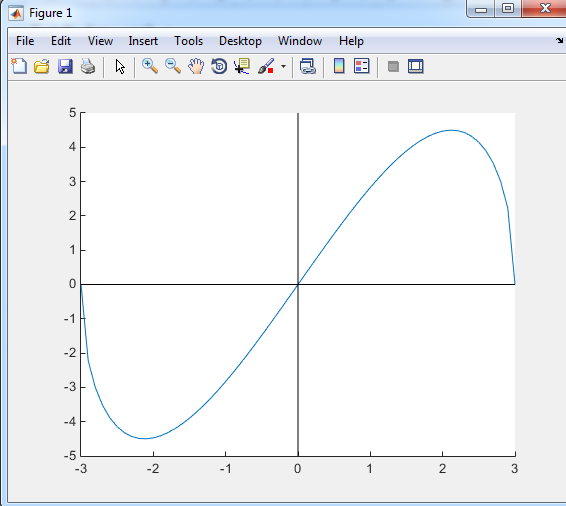
Task: Click the New Figure icon
Action: click(x=19, y=66)
